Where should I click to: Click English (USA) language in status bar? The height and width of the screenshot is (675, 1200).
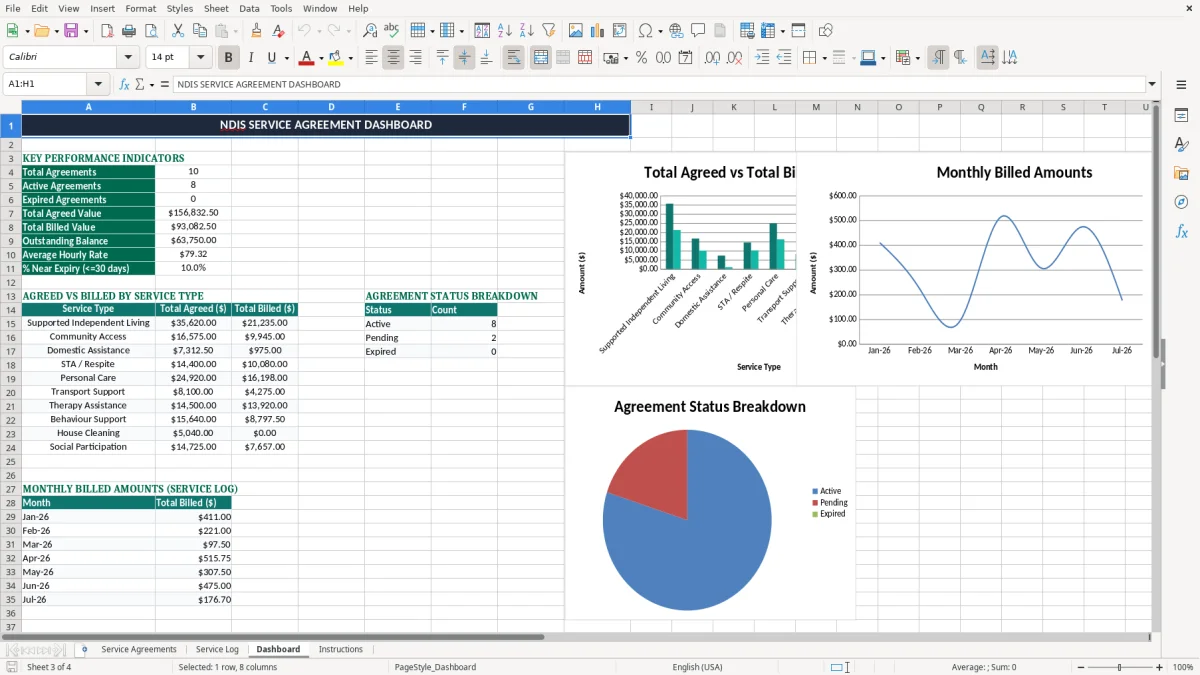point(697,667)
